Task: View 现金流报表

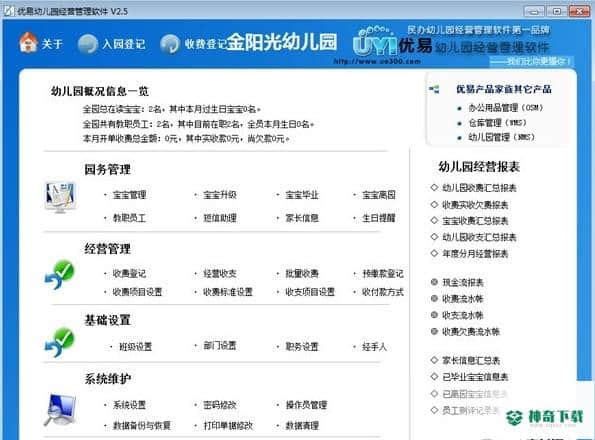Action: (463, 282)
